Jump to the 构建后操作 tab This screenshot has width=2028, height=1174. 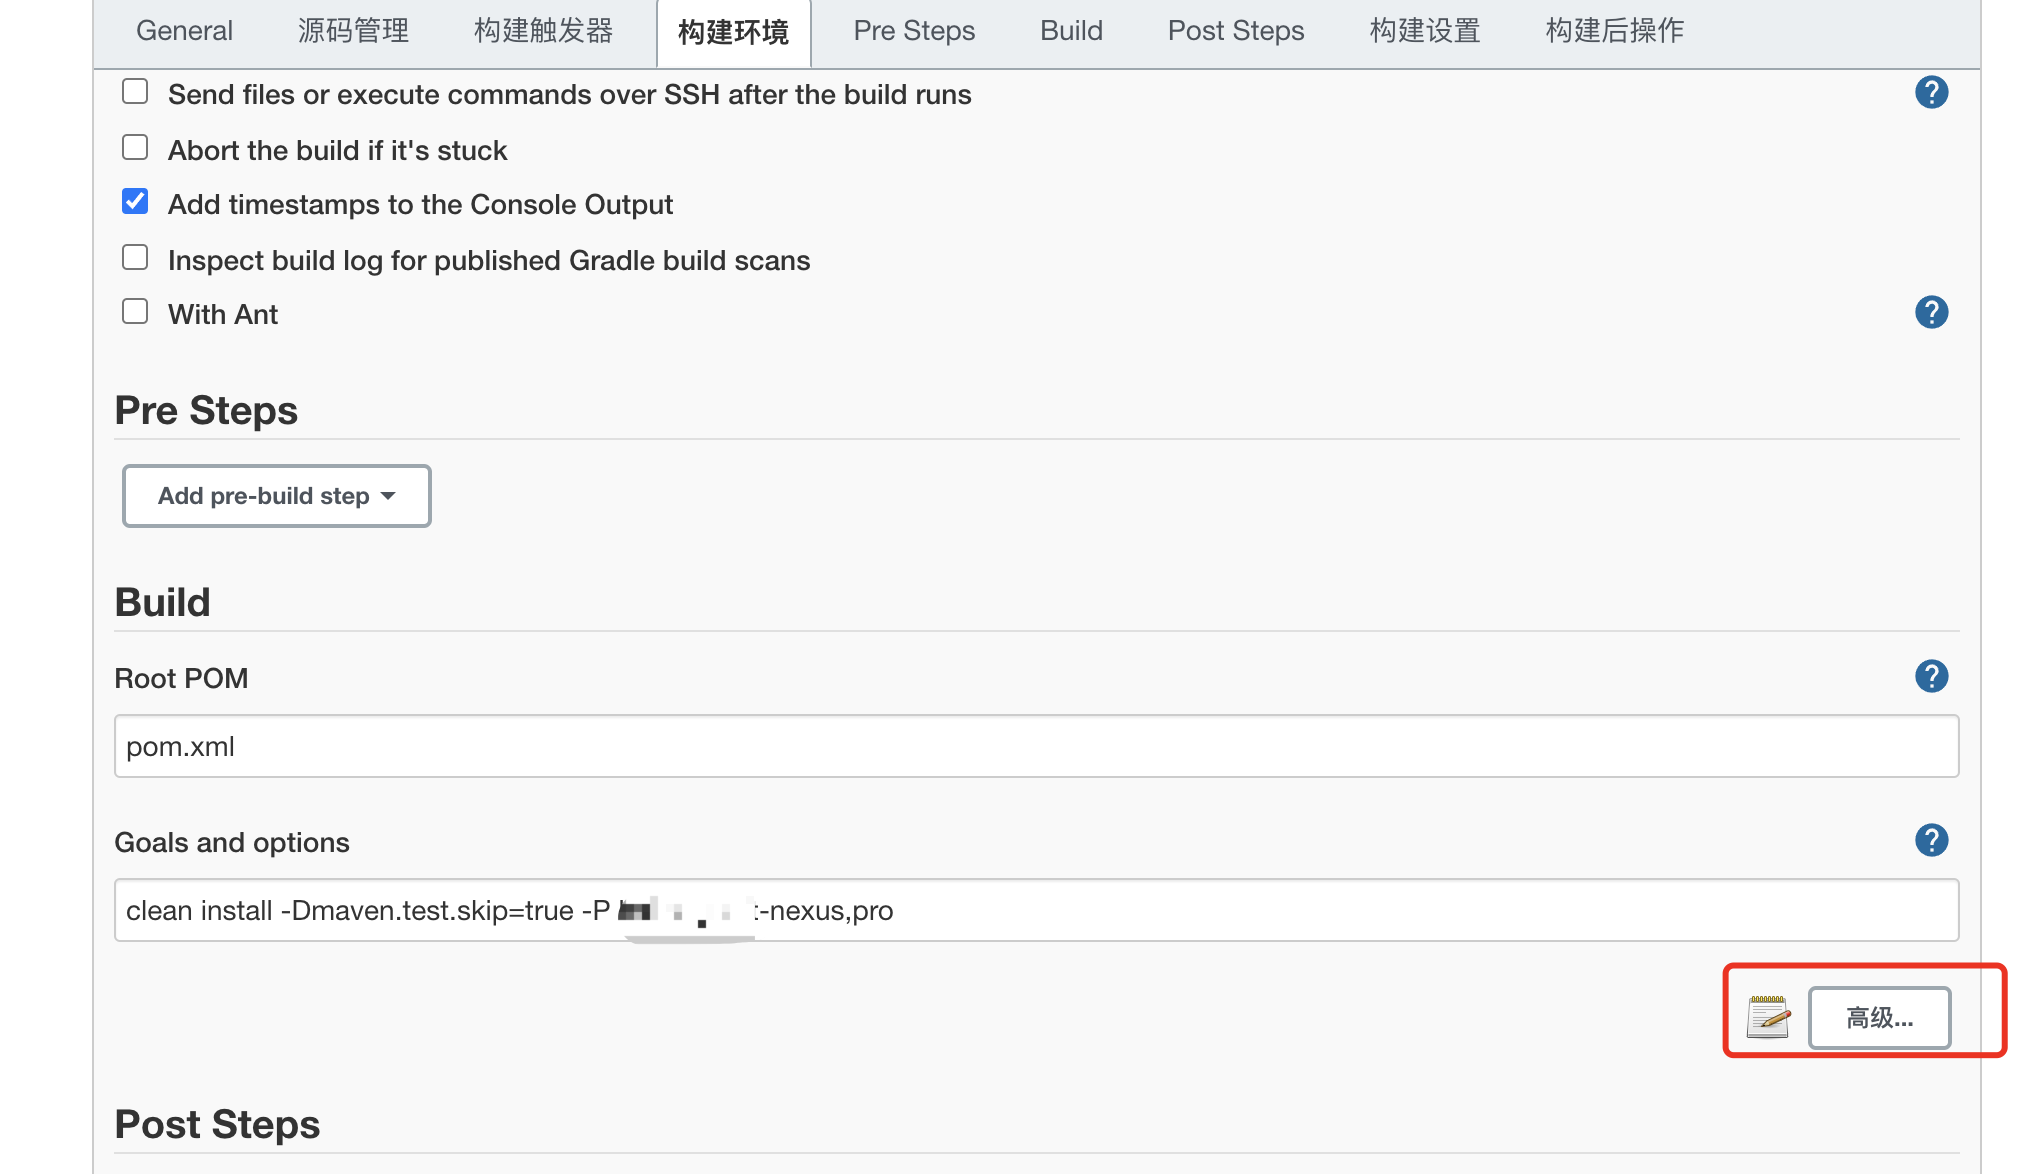1614,31
